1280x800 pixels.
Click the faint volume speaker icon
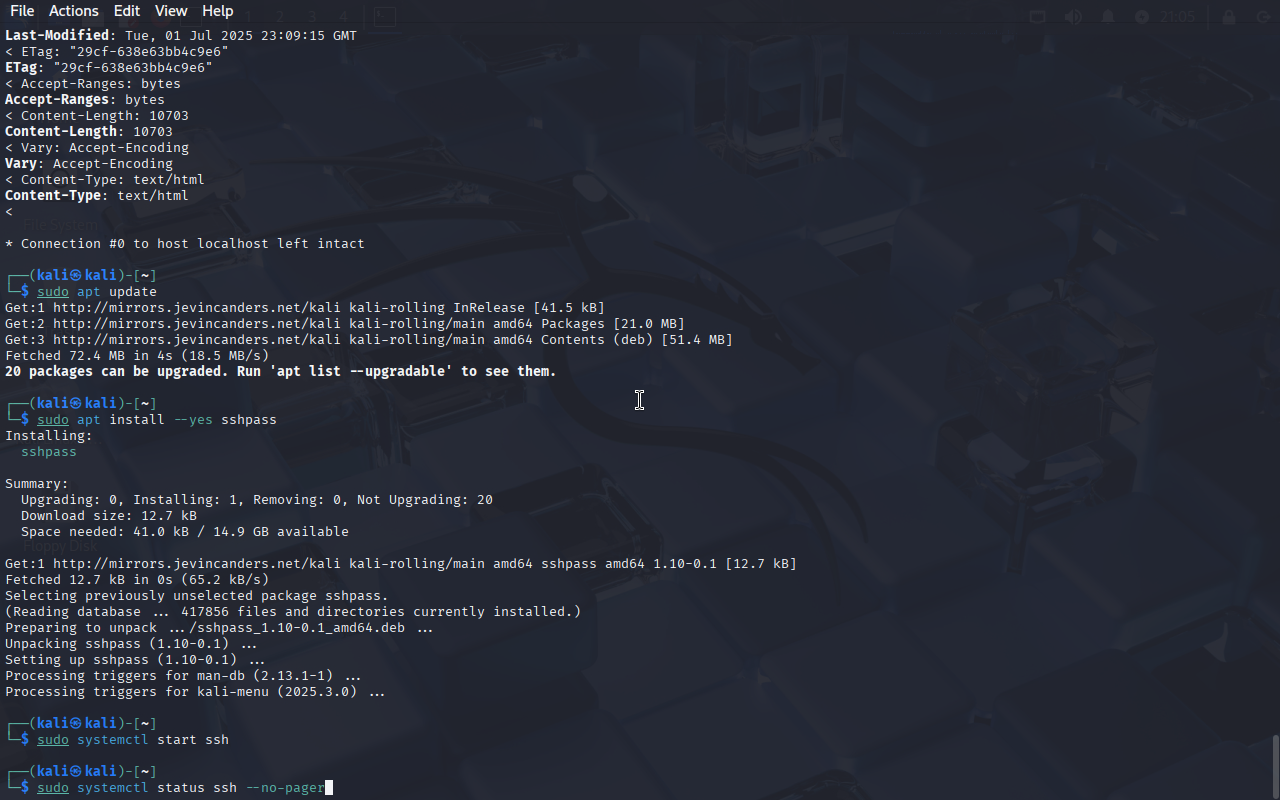pyautogui.click(x=1073, y=17)
